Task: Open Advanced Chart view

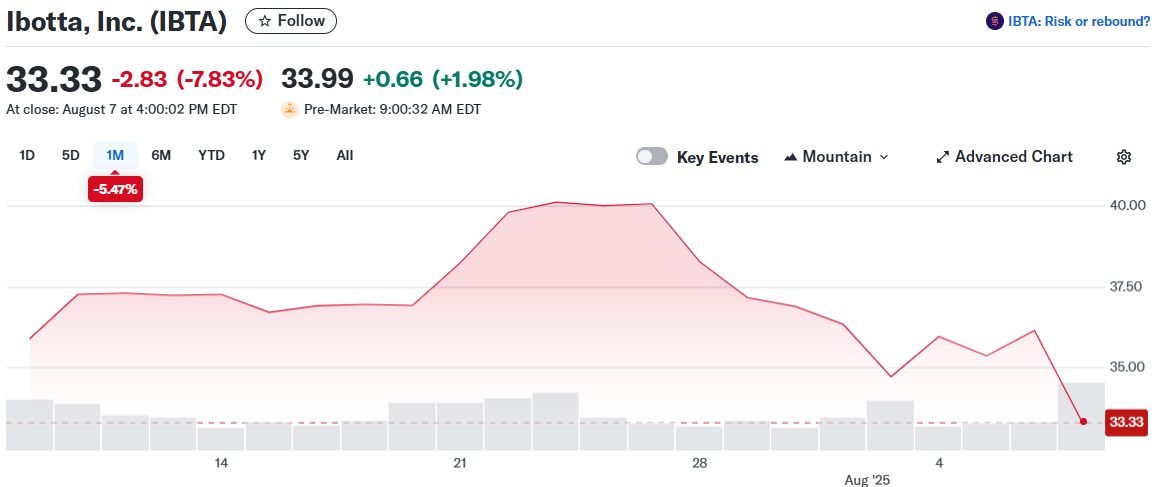Action: click(1005, 157)
